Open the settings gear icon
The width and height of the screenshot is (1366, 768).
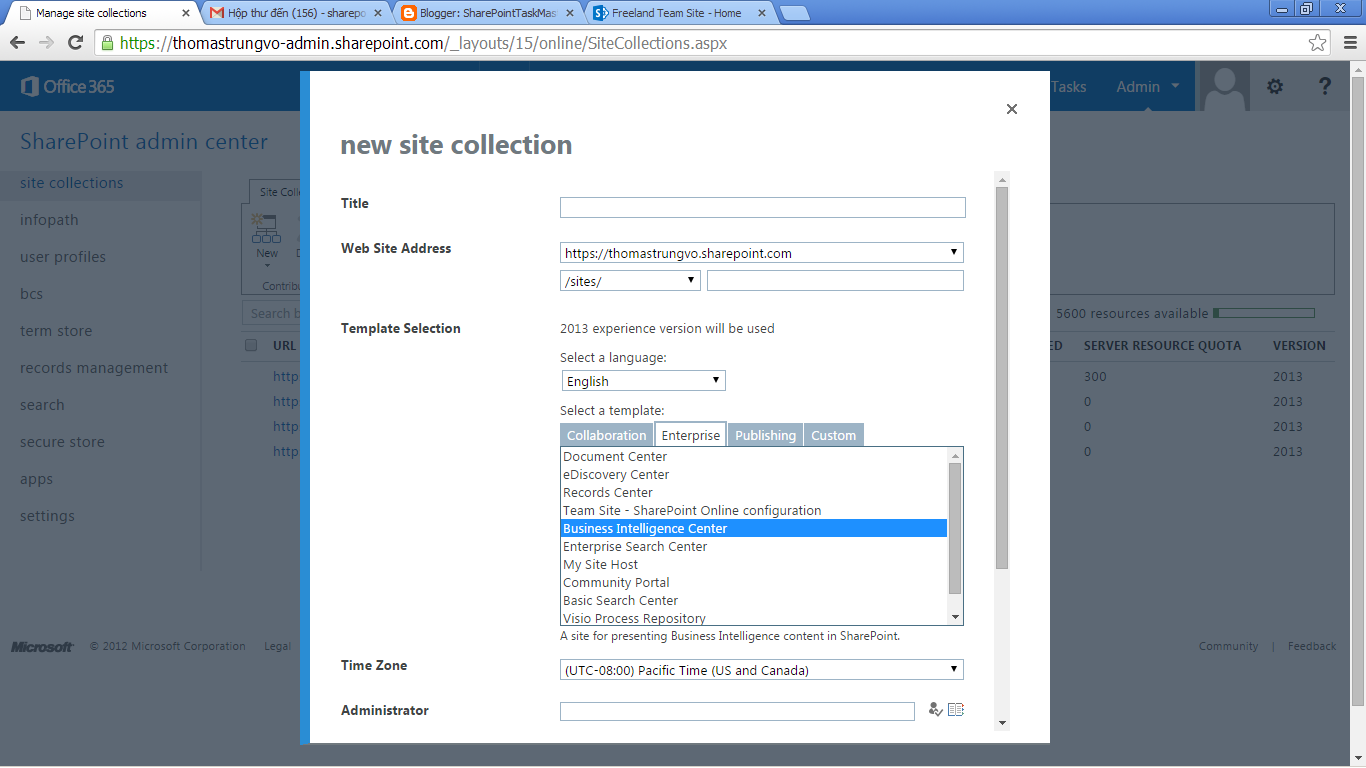(x=1275, y=86)
